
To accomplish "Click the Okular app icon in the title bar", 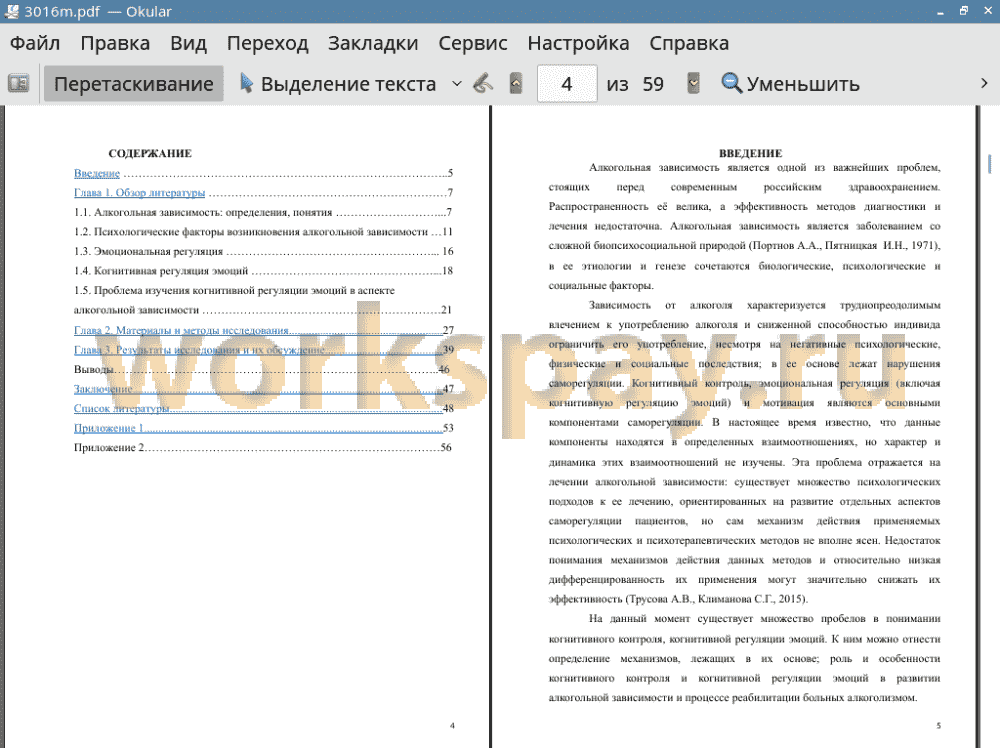I will coord(11,11).
